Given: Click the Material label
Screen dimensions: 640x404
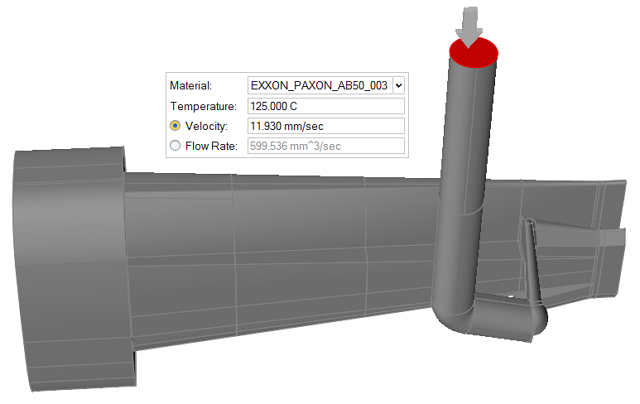Looking at the screenshot, I should [x=191, y=86].
